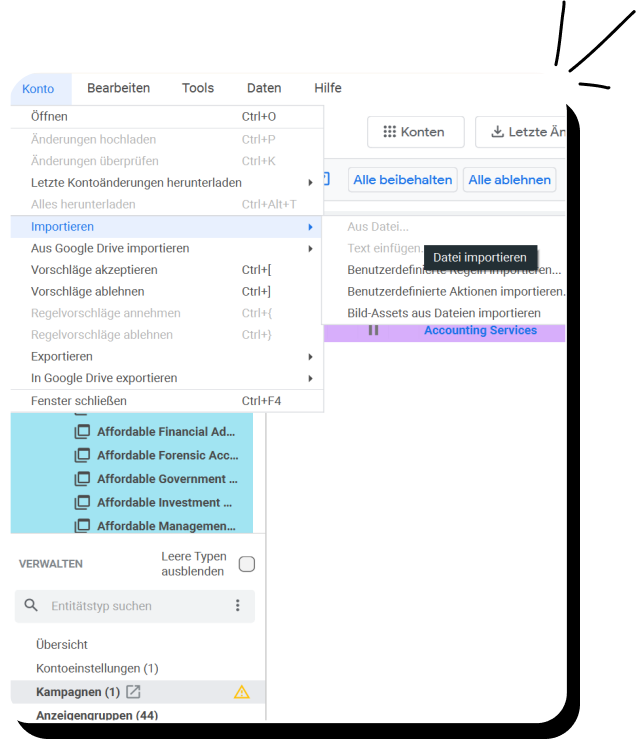This screenshot has width=636, height=739.
Task: Click the yellow warning triangle on Kampagnen
Action: coord(241,692)
